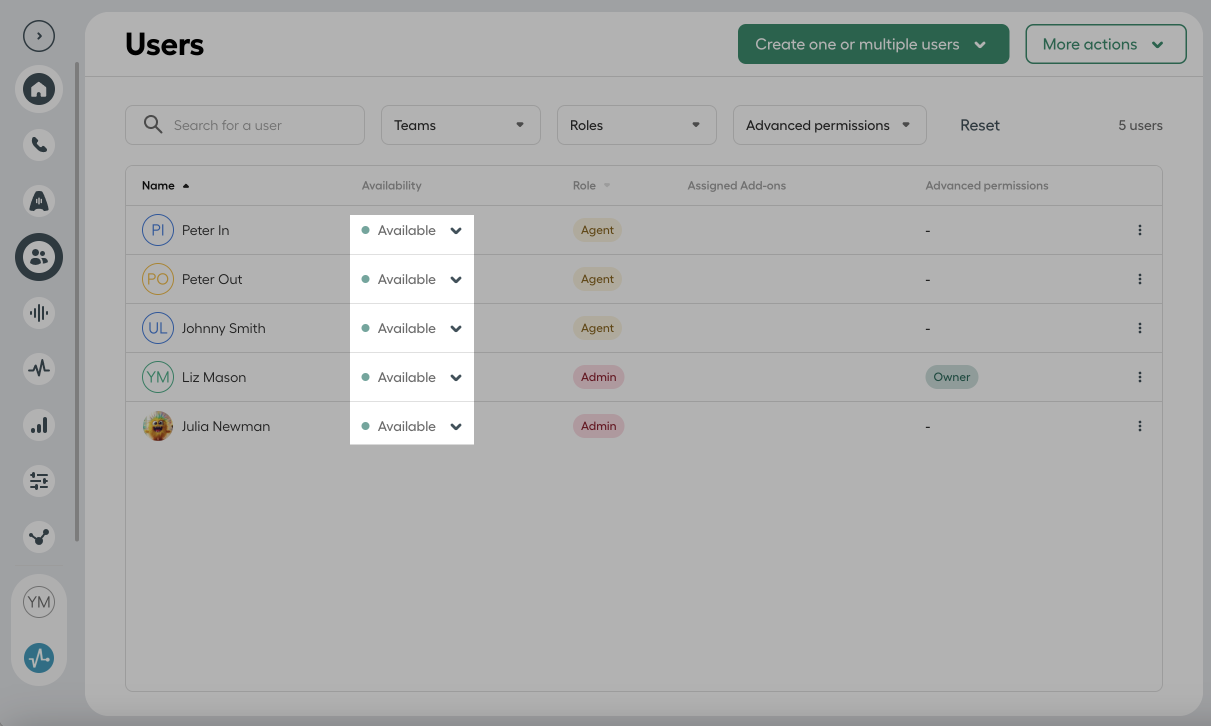Screen dimensions: 1211x726
Task: Open the audio waveform sidebar icon
Action: tap(39, 313)
